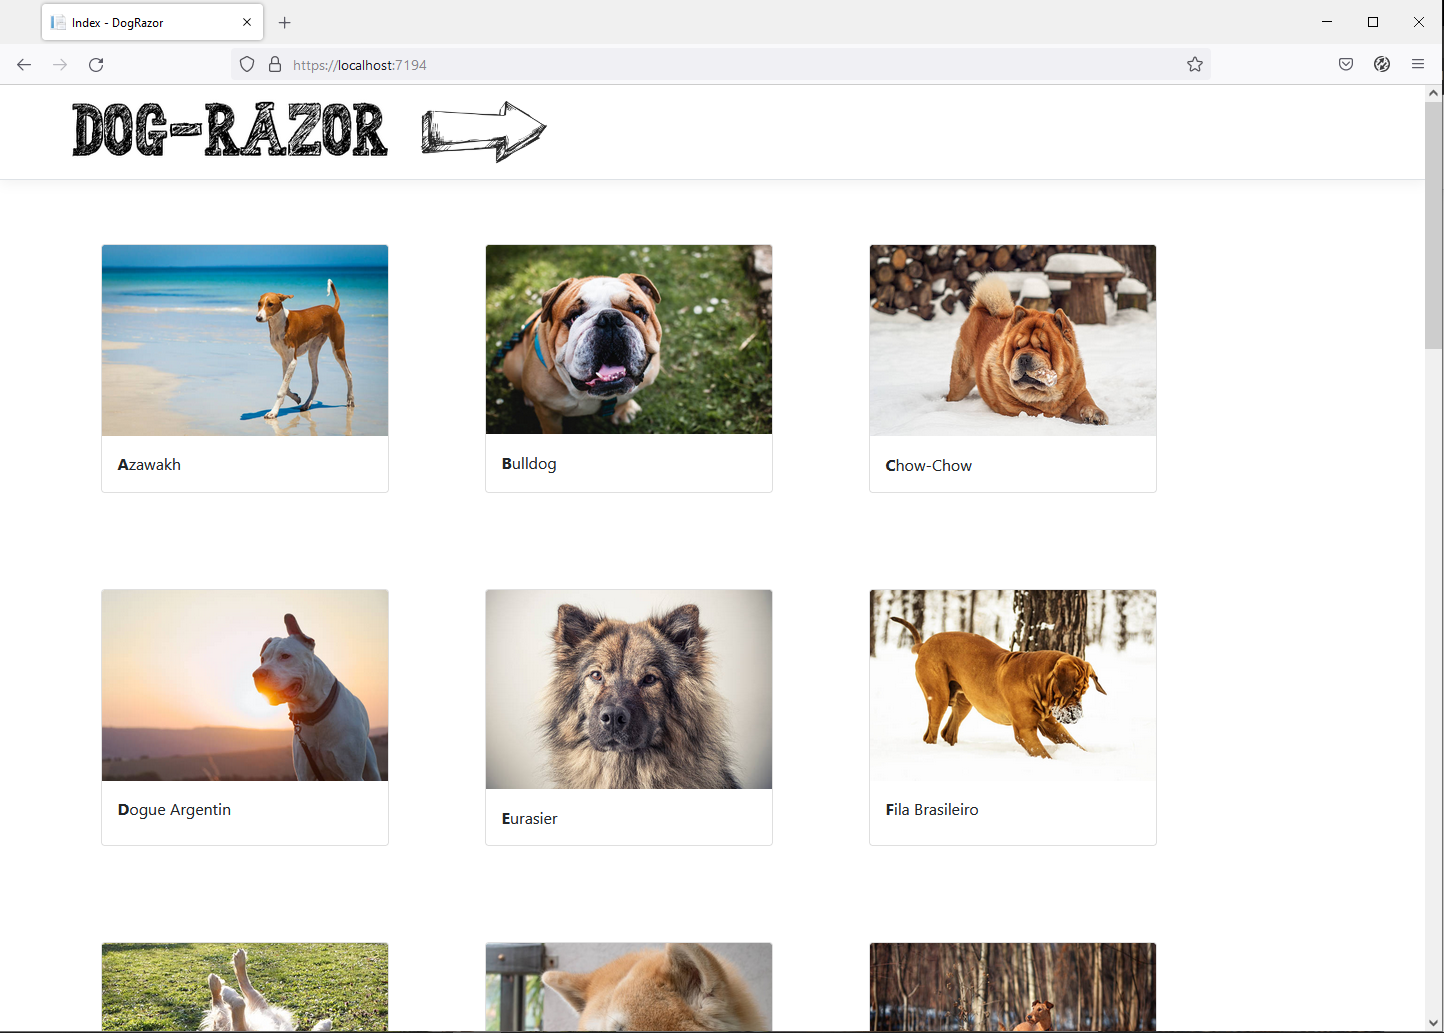Close the Index - DogRazor tab
The height and width of the screenshot is (1033, 1444).
tap(247, 22)
